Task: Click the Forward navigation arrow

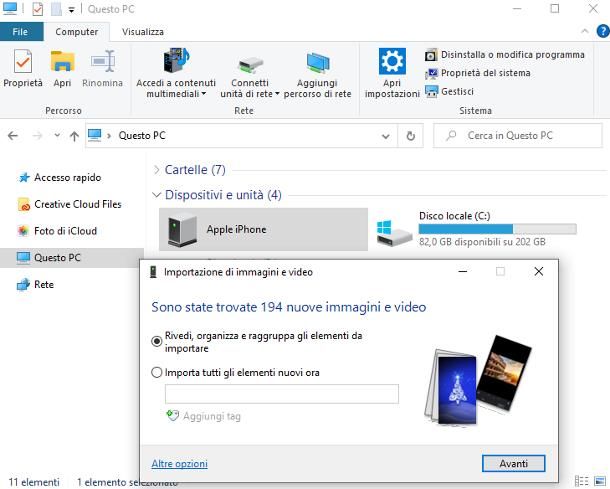Action: 37,136
